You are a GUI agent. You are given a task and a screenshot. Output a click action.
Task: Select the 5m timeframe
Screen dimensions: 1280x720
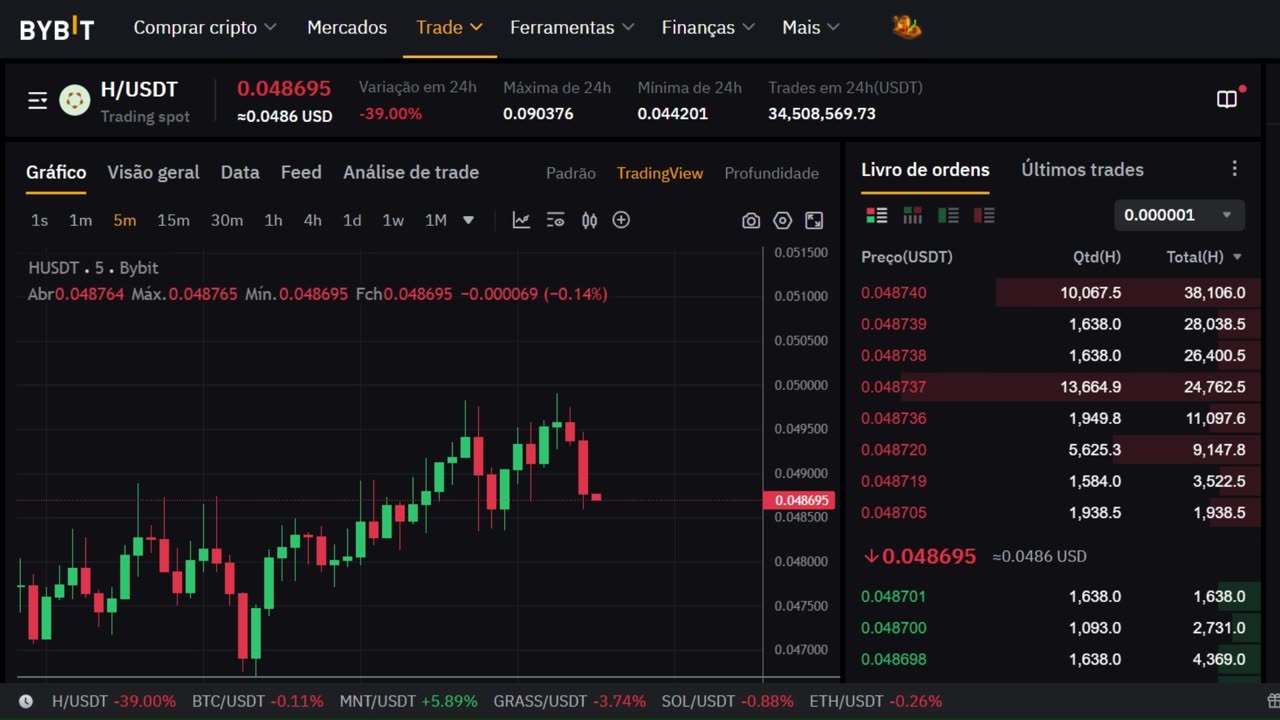point(124,220)
